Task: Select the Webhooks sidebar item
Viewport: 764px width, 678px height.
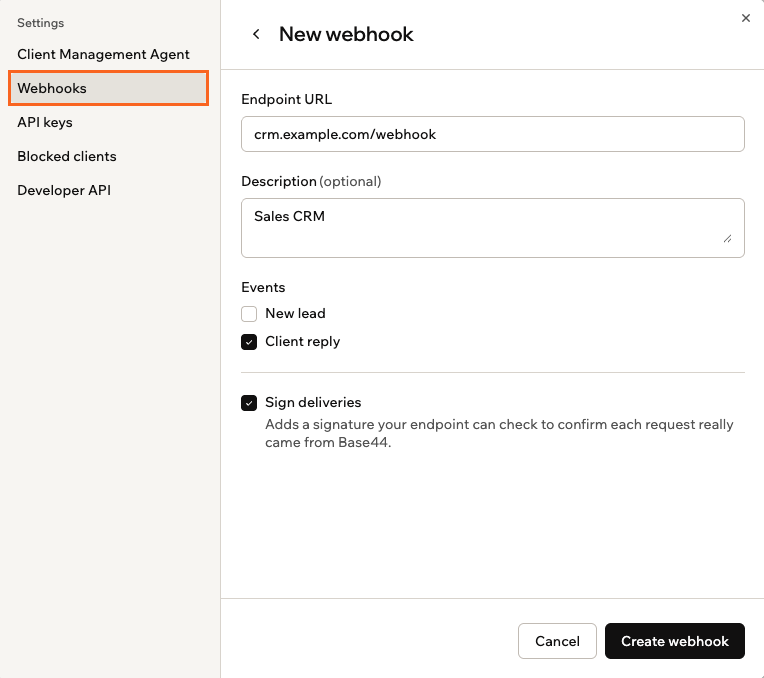Action: pyautogui.click(x=108, y=88)
